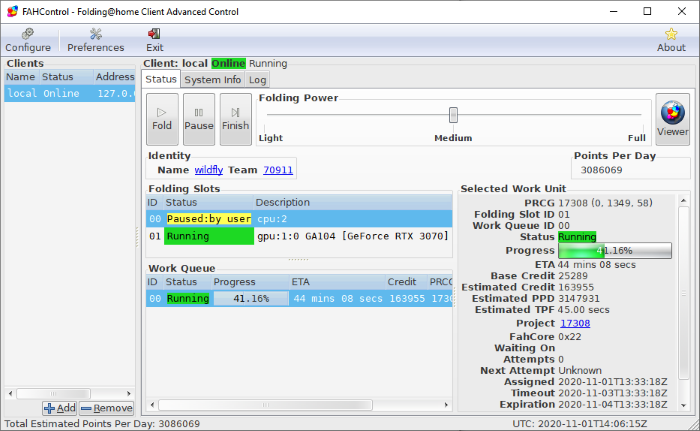Launch the protein Viewer
The height and width of the screenshot is (431, 700).
[x=672, y=119]
